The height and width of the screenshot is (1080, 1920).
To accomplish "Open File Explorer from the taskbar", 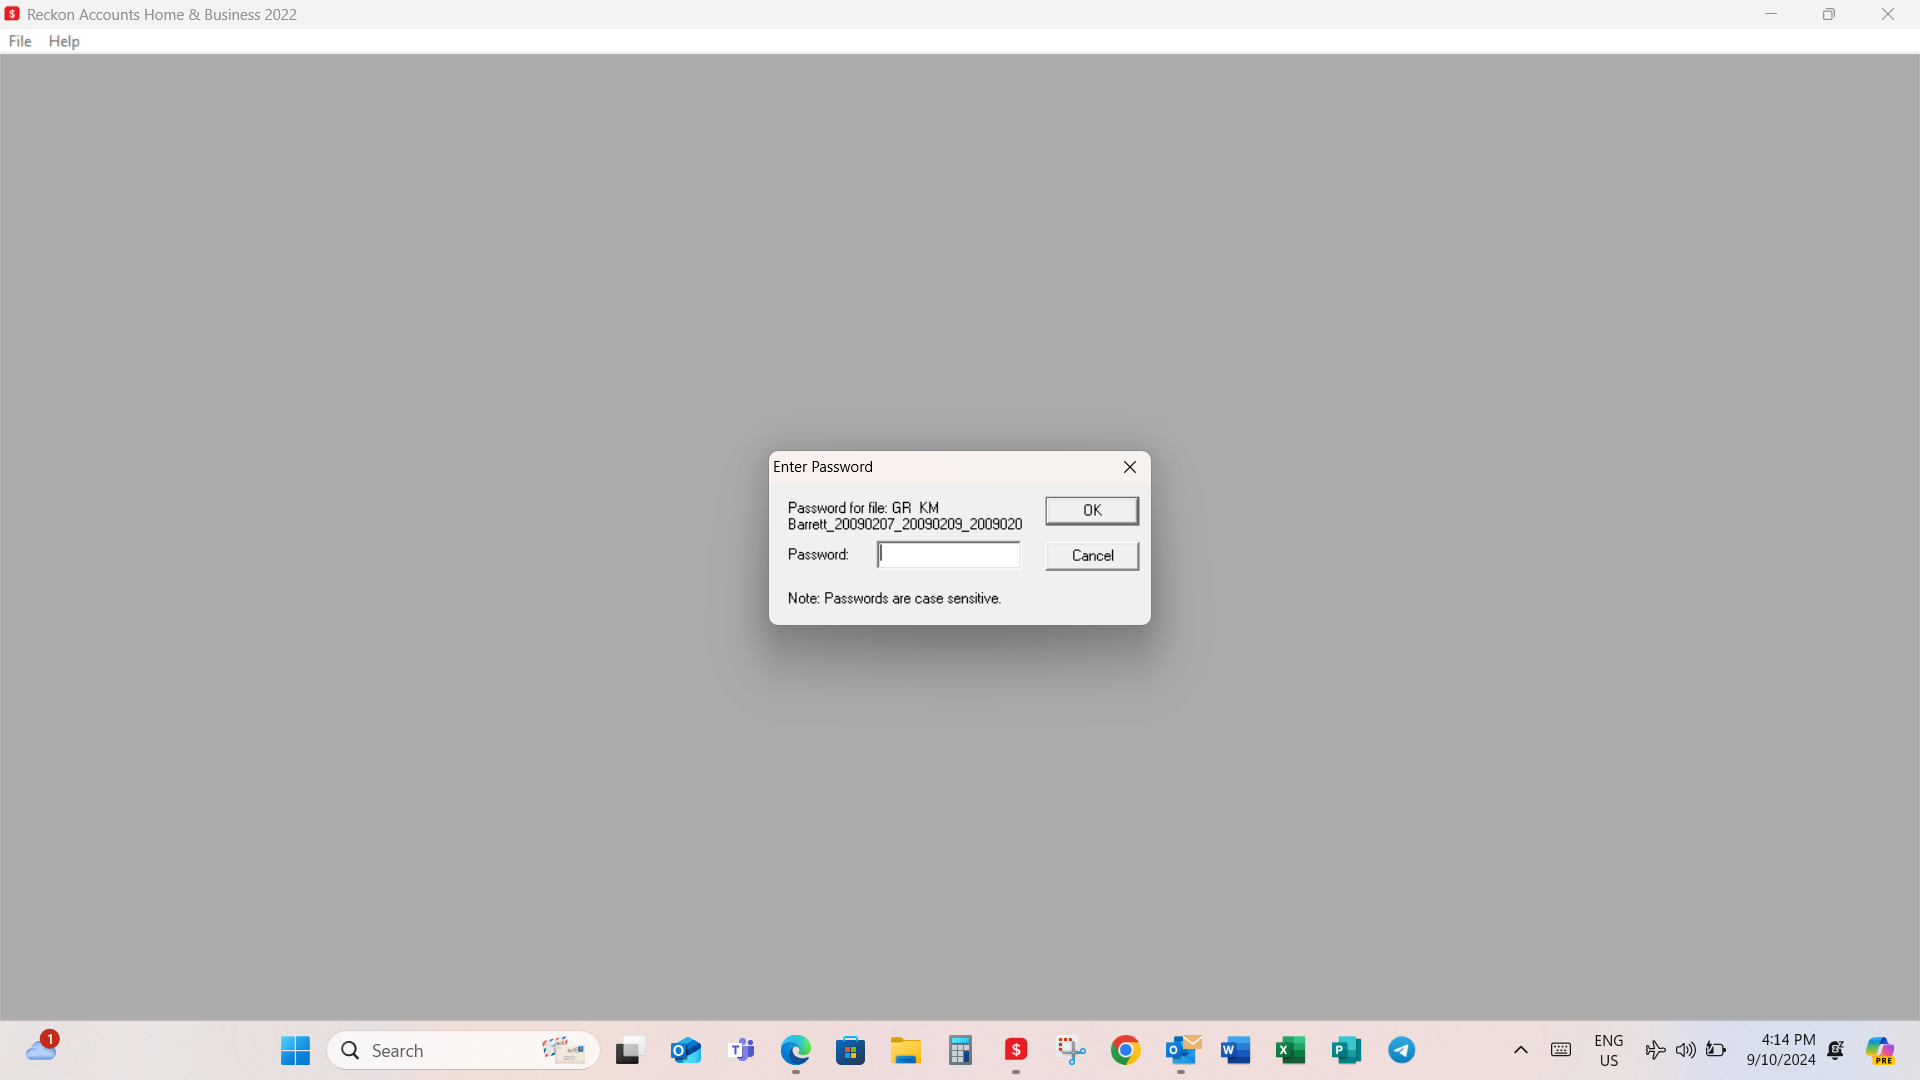I will pyautogui.click(x=906, y=1050).
